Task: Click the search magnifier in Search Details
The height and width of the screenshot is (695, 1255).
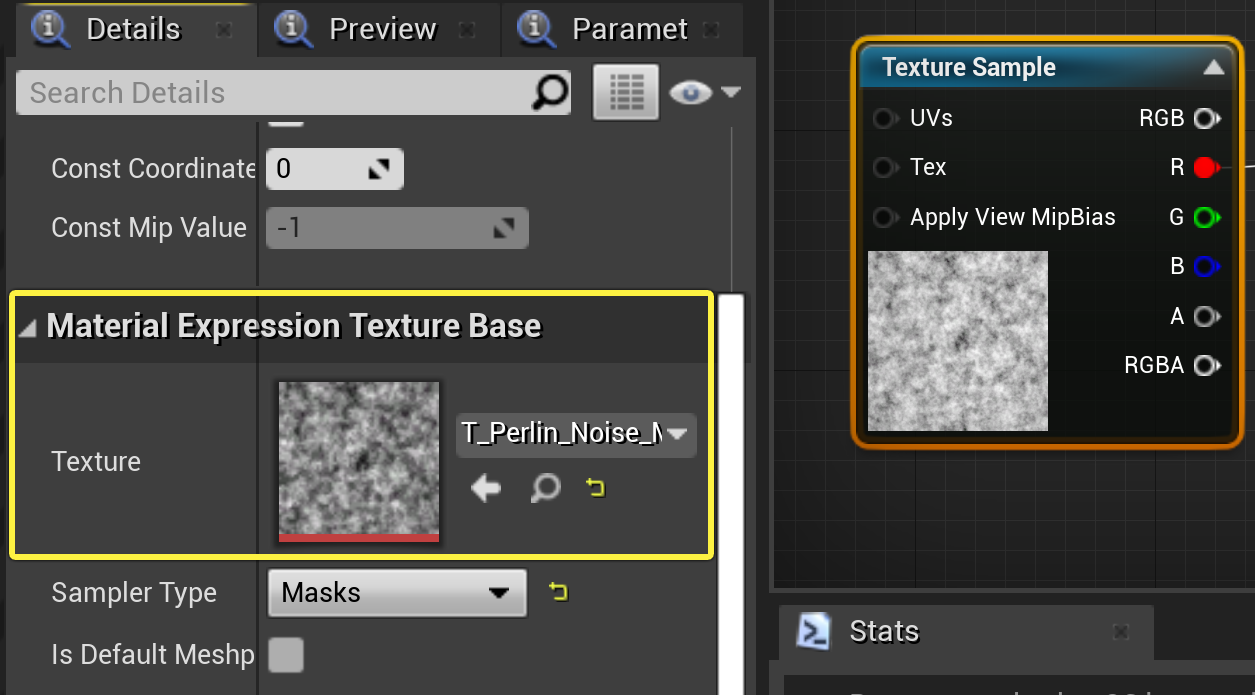Action: pos(549,92)
